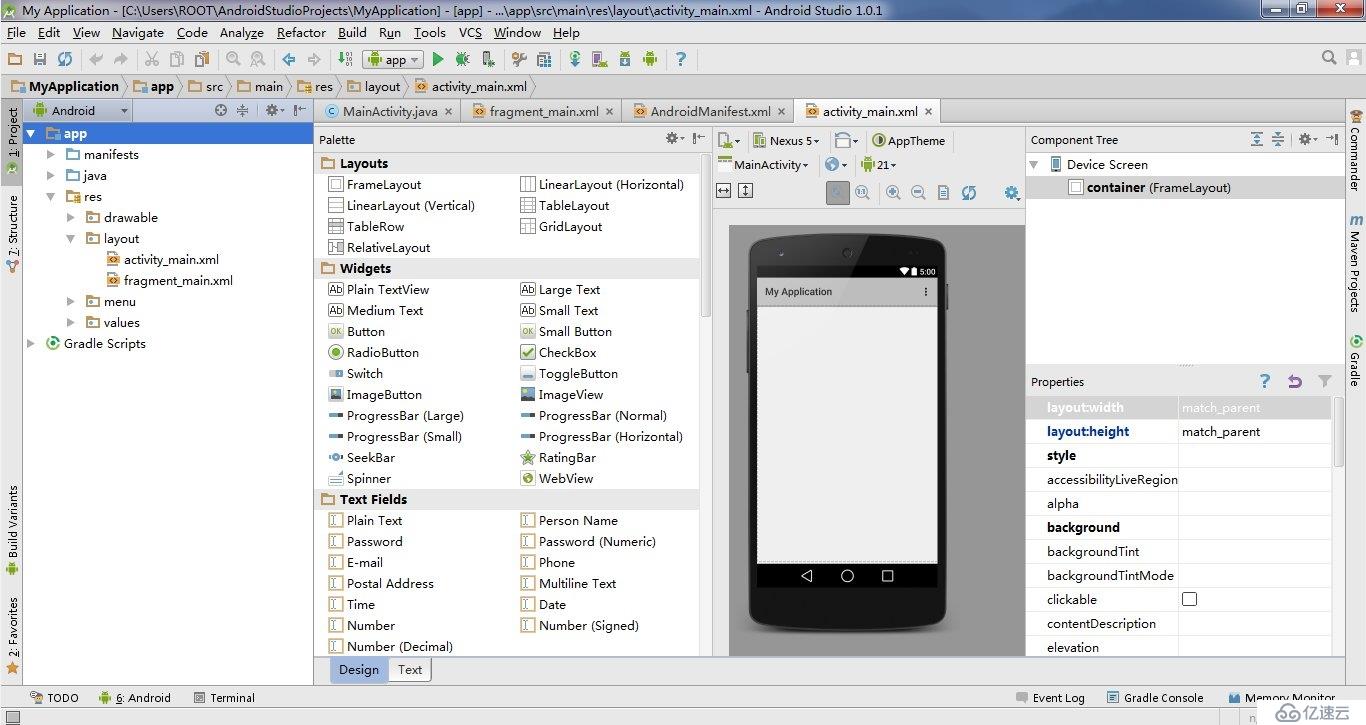The width and height of the screenshot is (1366, 725).
Task: Toggle the Properties filter funnel icon
Action: (1325, 381)
